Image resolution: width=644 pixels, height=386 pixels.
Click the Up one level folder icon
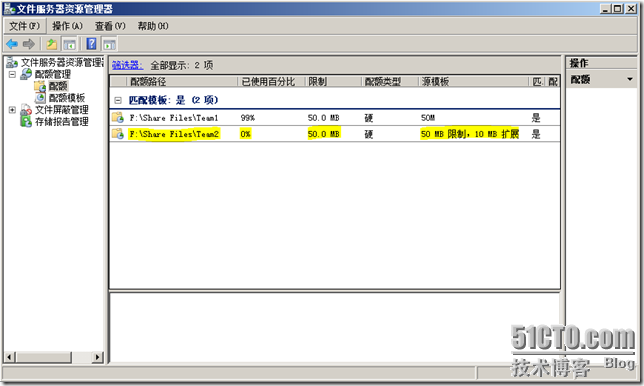click(51, 44)
